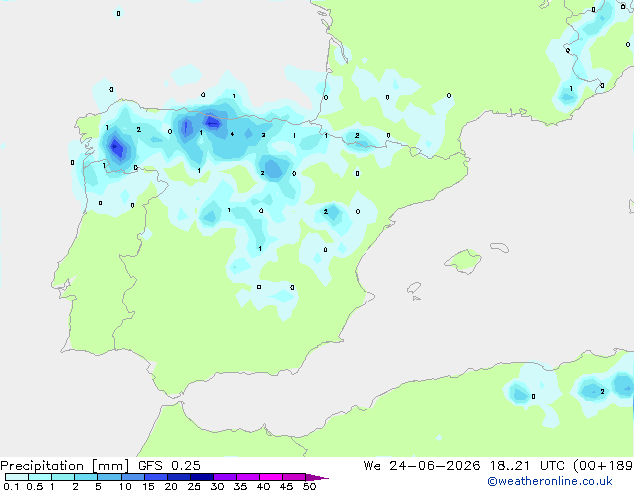Image resolution: width=634 pixels, height=490 pixels.
Task: Select legend swatch between 20 and 25
Action: coord(179,477)
